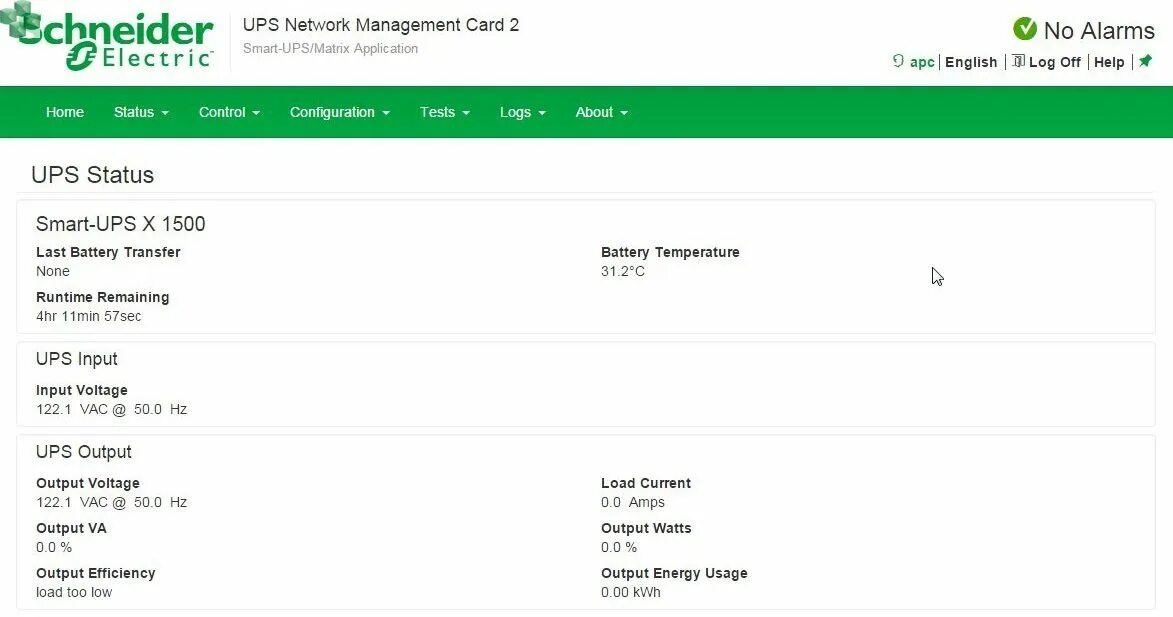
Task: Click the UPS Status page heading
Action: point(93,175)
